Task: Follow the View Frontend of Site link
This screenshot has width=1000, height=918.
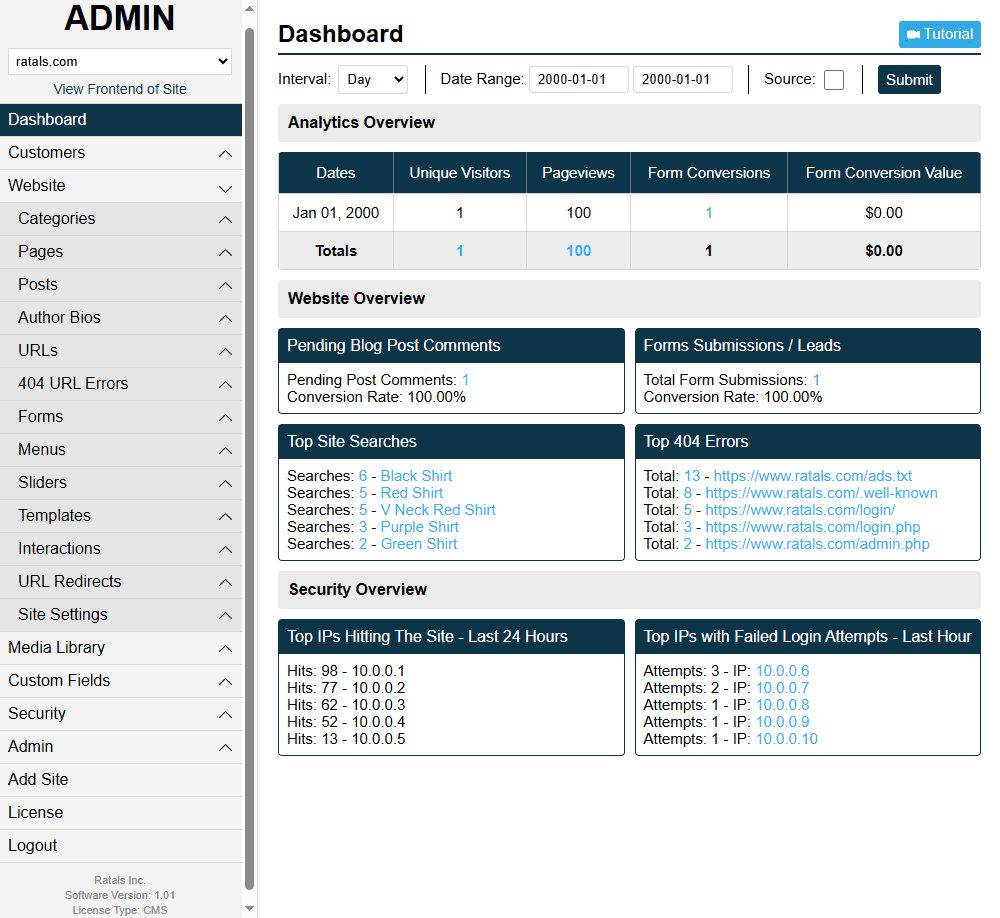Action: pos(120,89)
